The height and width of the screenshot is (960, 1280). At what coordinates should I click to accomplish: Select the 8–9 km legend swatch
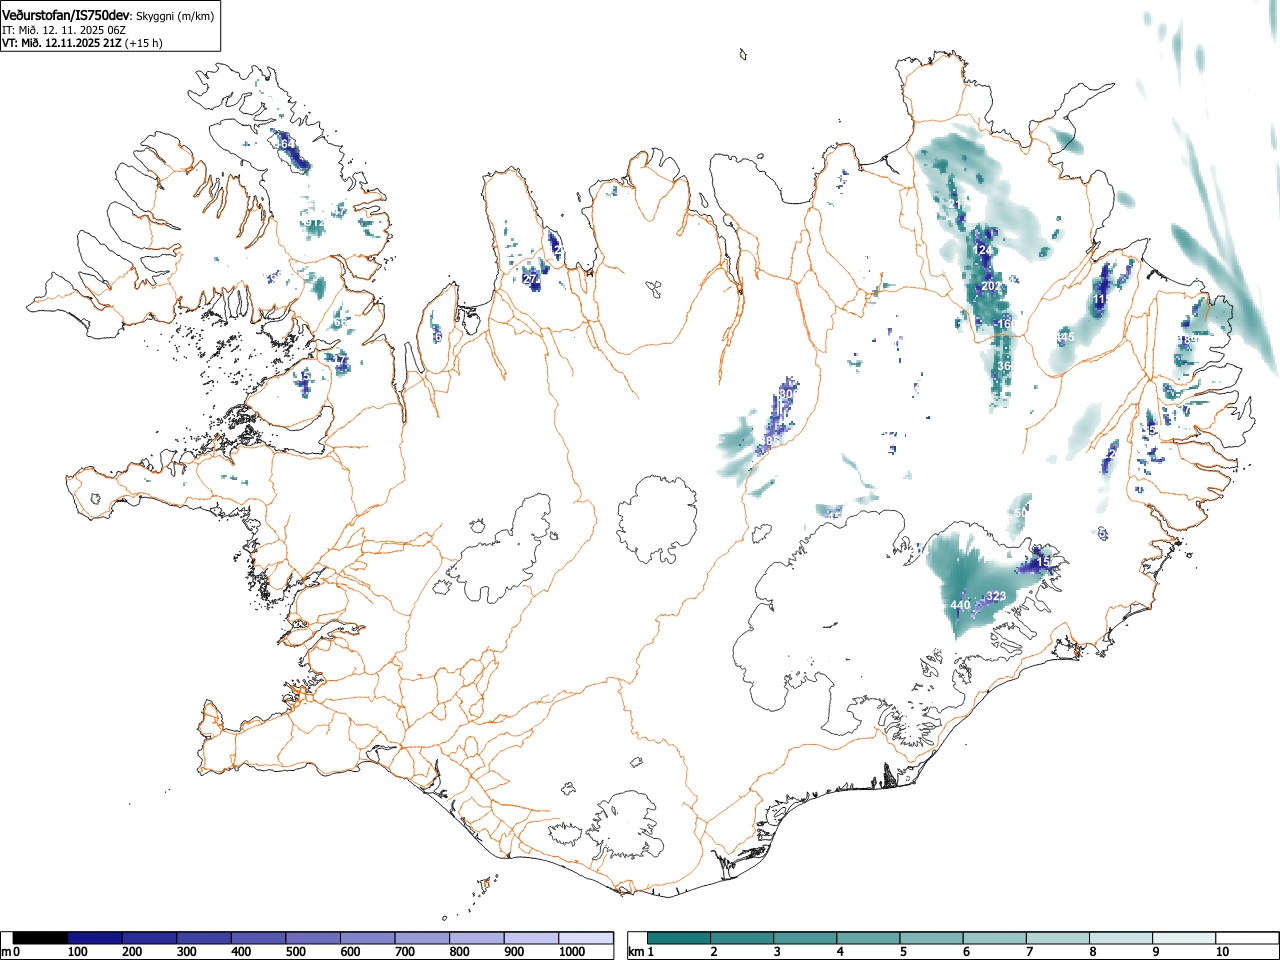pos(1120,938)
